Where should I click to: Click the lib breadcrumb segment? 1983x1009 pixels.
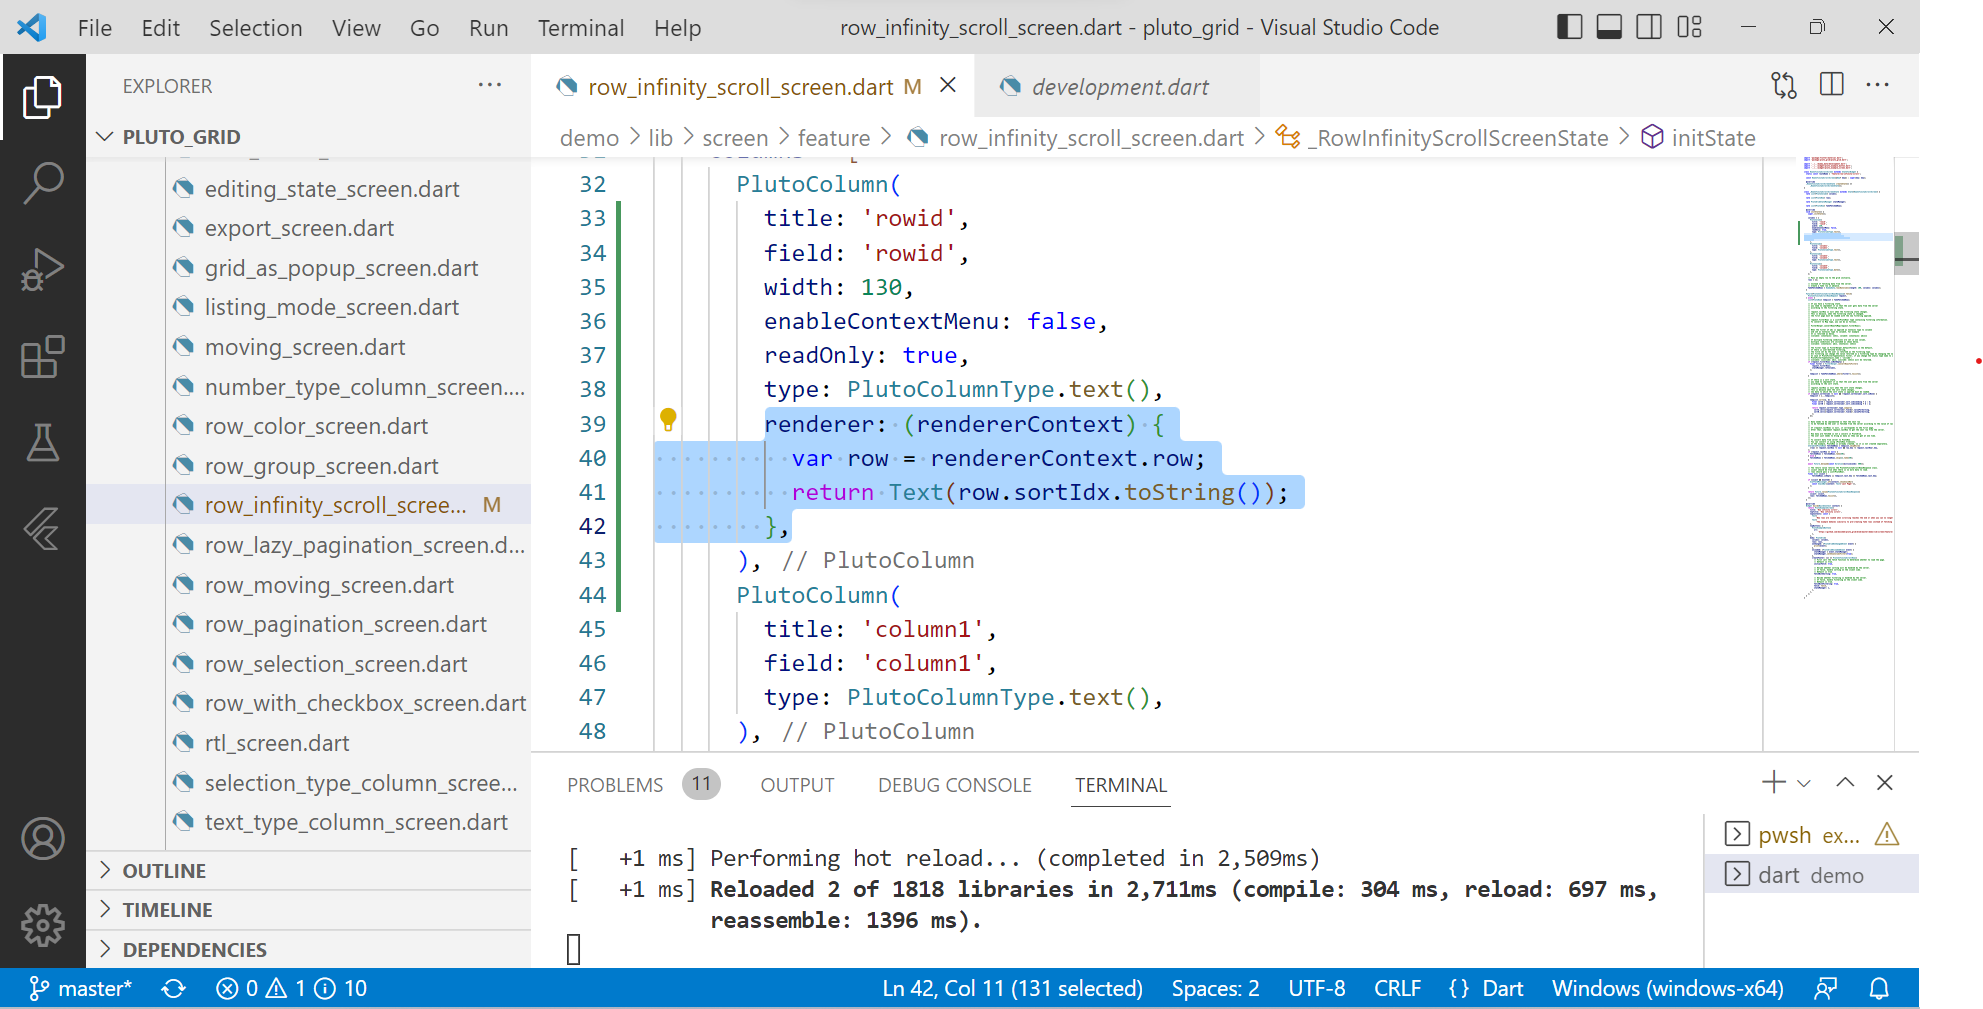pos(660,138)
